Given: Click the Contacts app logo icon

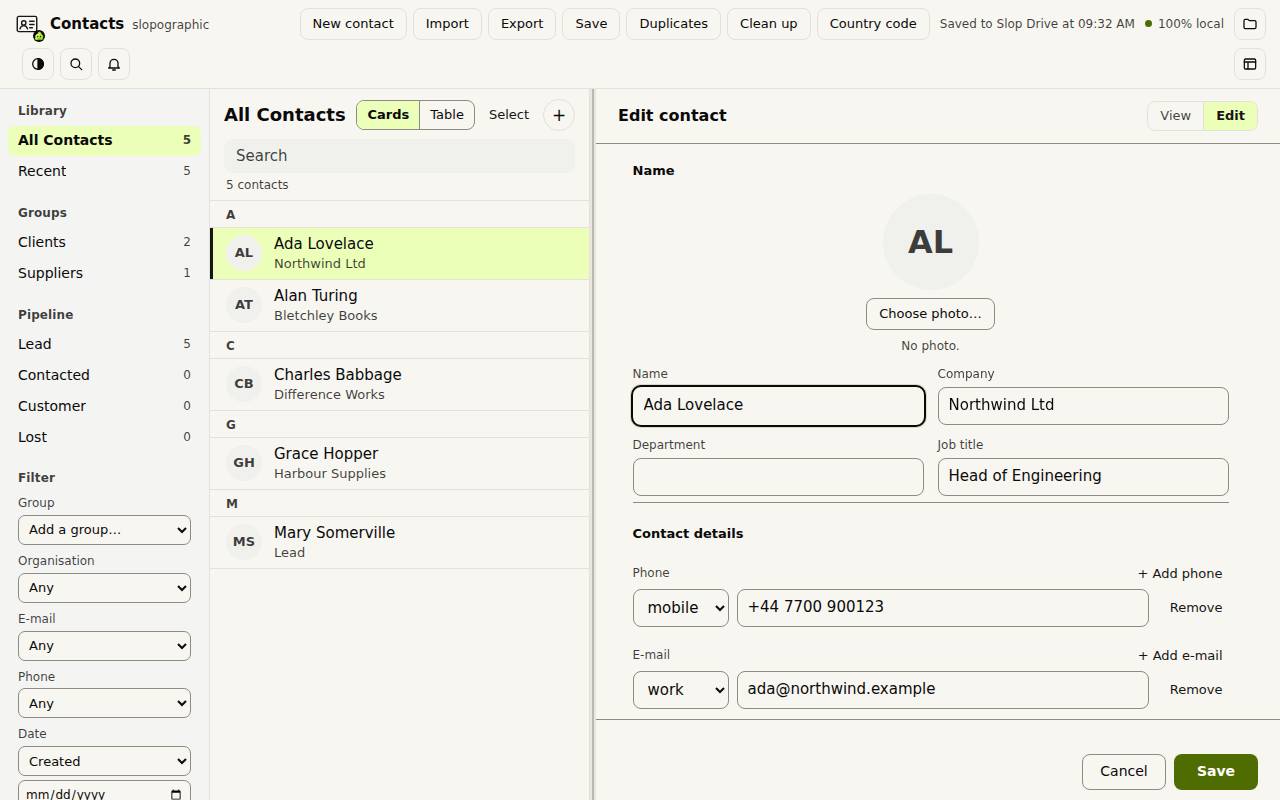Looking at the screenshot, I should coord(28,25).
